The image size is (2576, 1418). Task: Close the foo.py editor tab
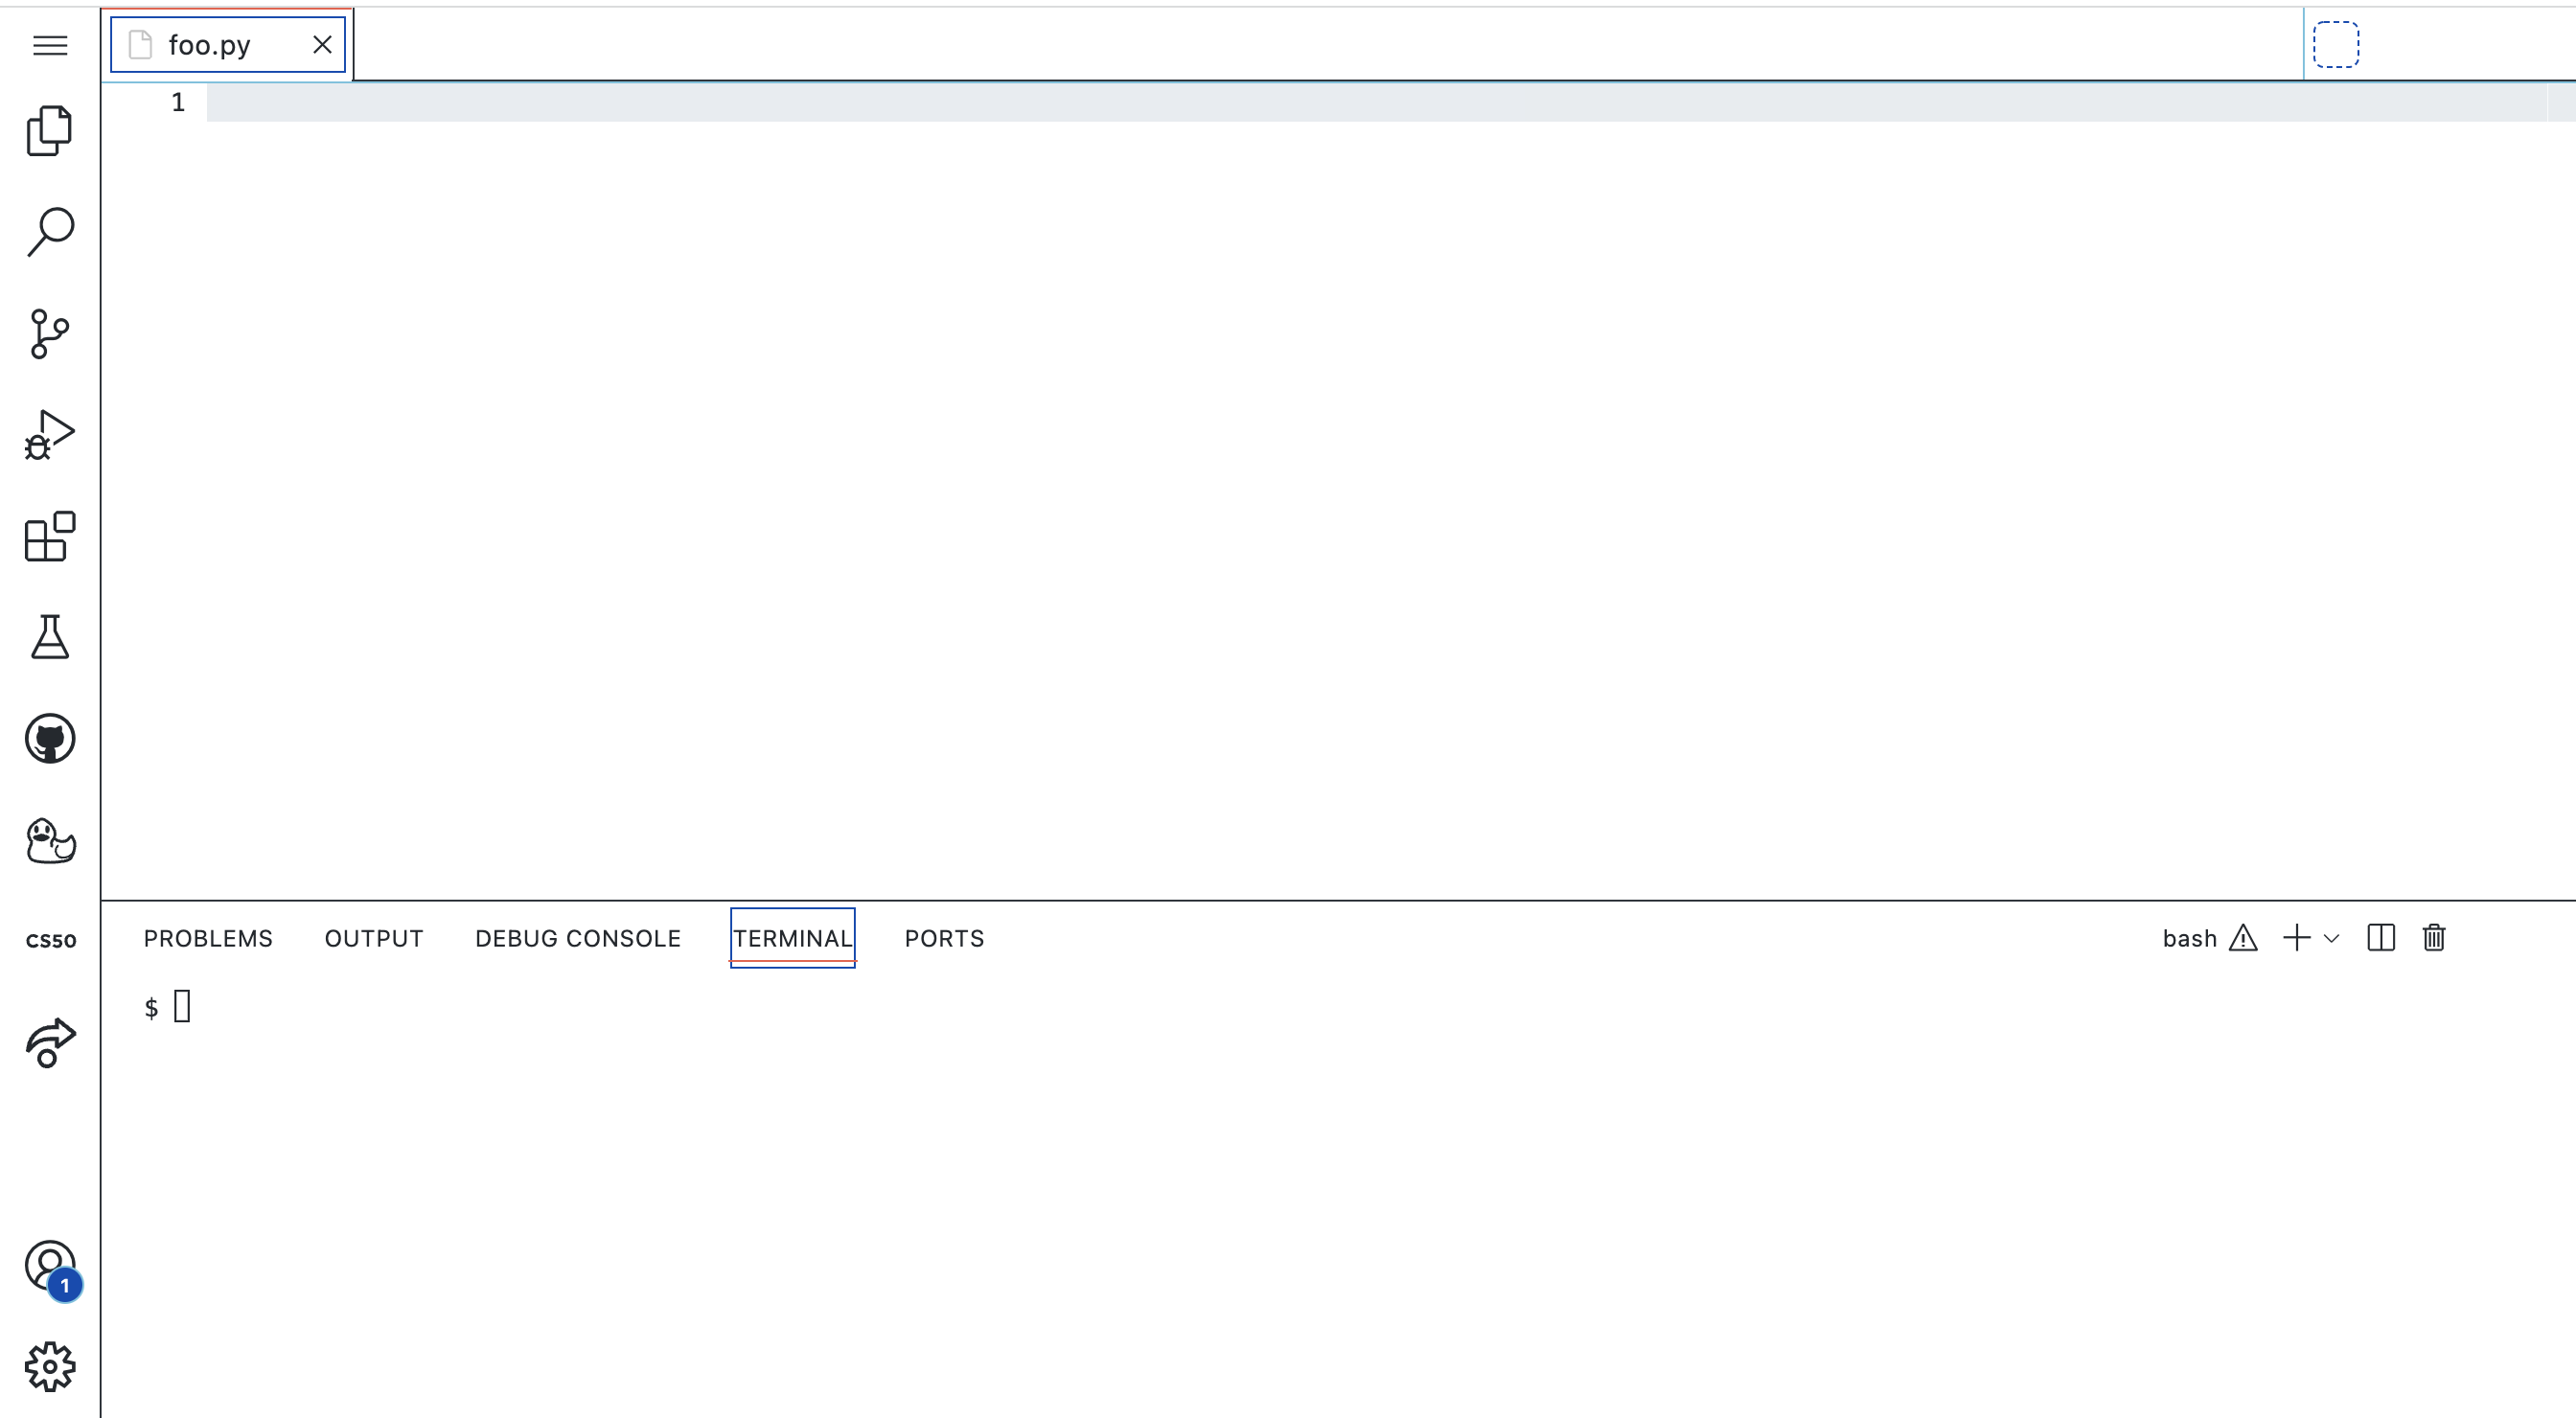[x=322, y=44]
